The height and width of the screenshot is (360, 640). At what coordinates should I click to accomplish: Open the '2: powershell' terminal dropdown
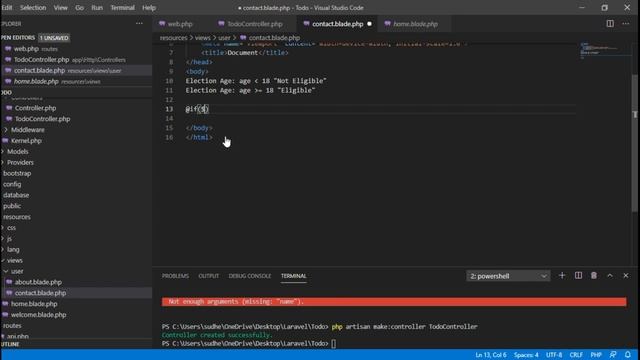click(508, 276)
